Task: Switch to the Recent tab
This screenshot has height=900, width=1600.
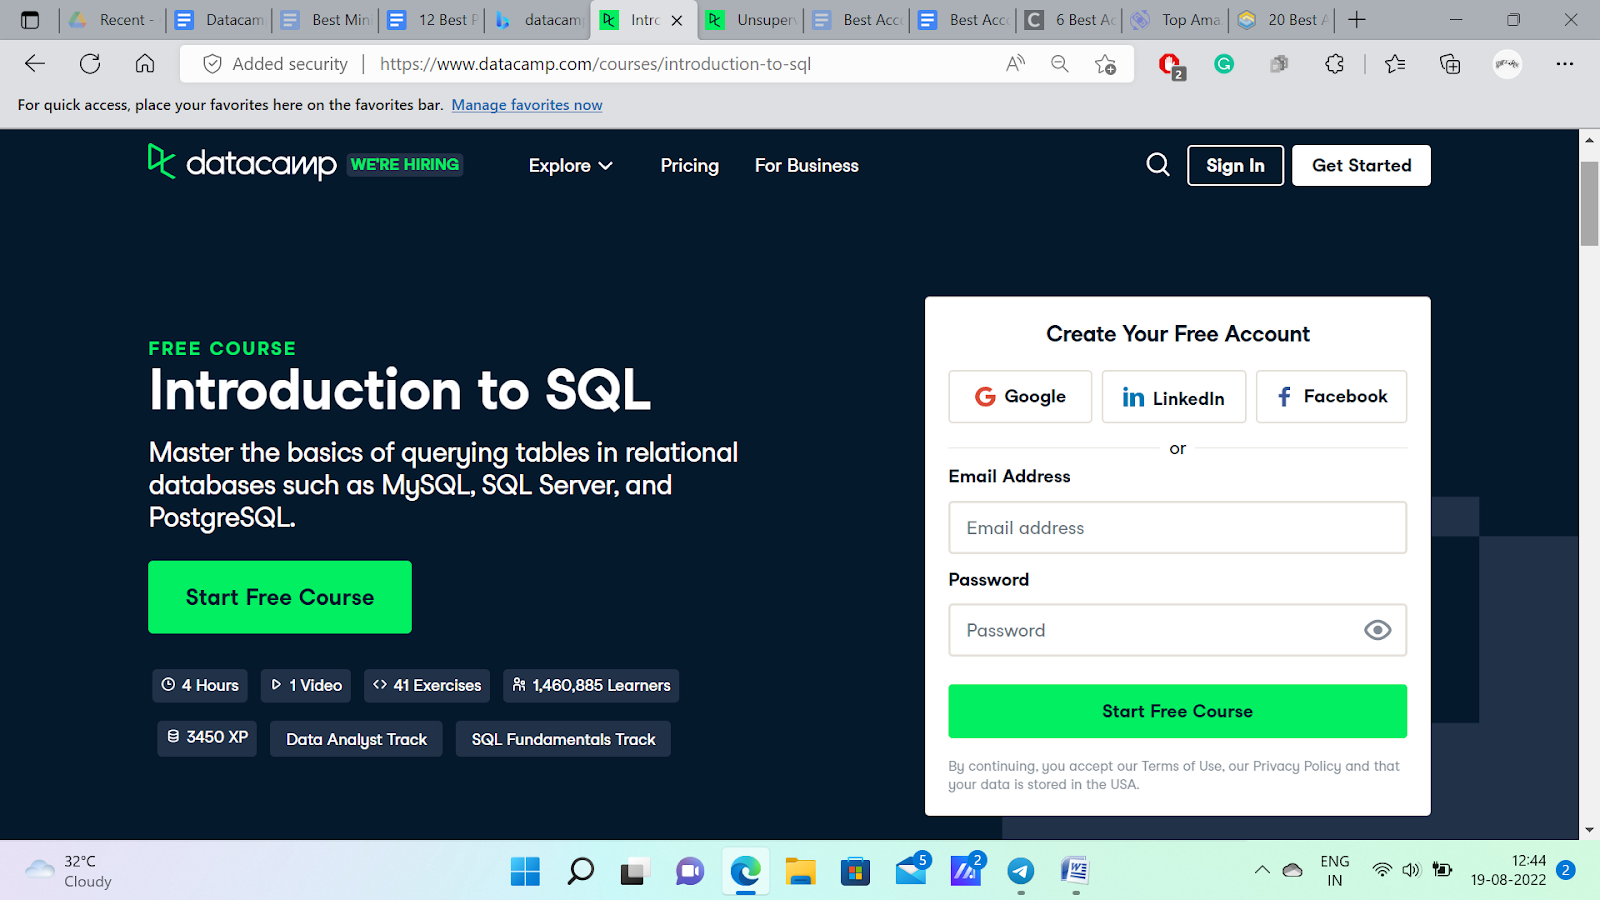Action: pos(113,20)
